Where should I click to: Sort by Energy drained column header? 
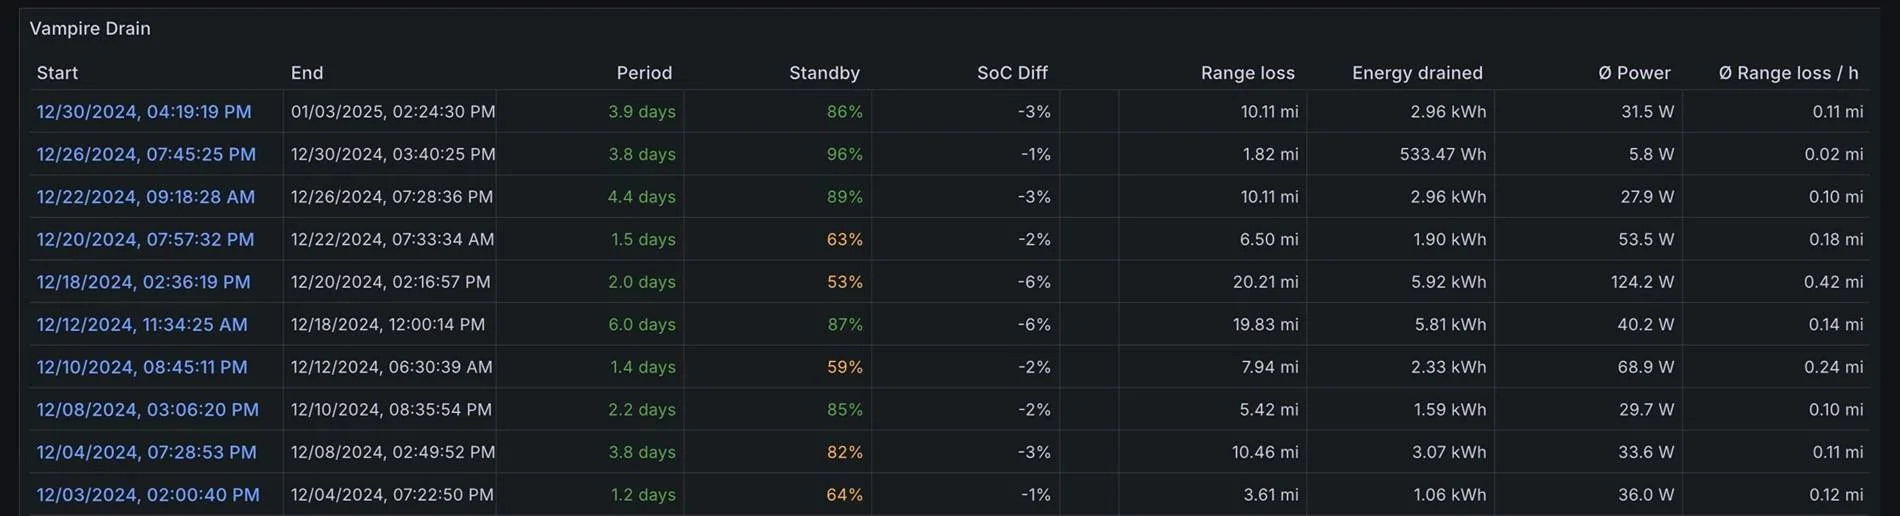[x=1417, y=73]
